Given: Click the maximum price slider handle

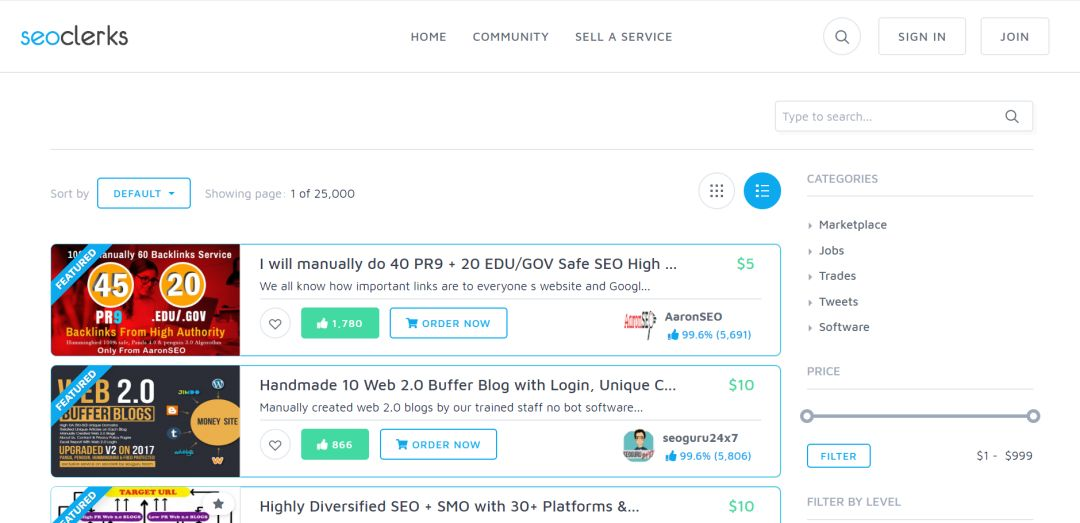Looking at the screenshot, I should pyautogui.click(x=1032, y=416).
